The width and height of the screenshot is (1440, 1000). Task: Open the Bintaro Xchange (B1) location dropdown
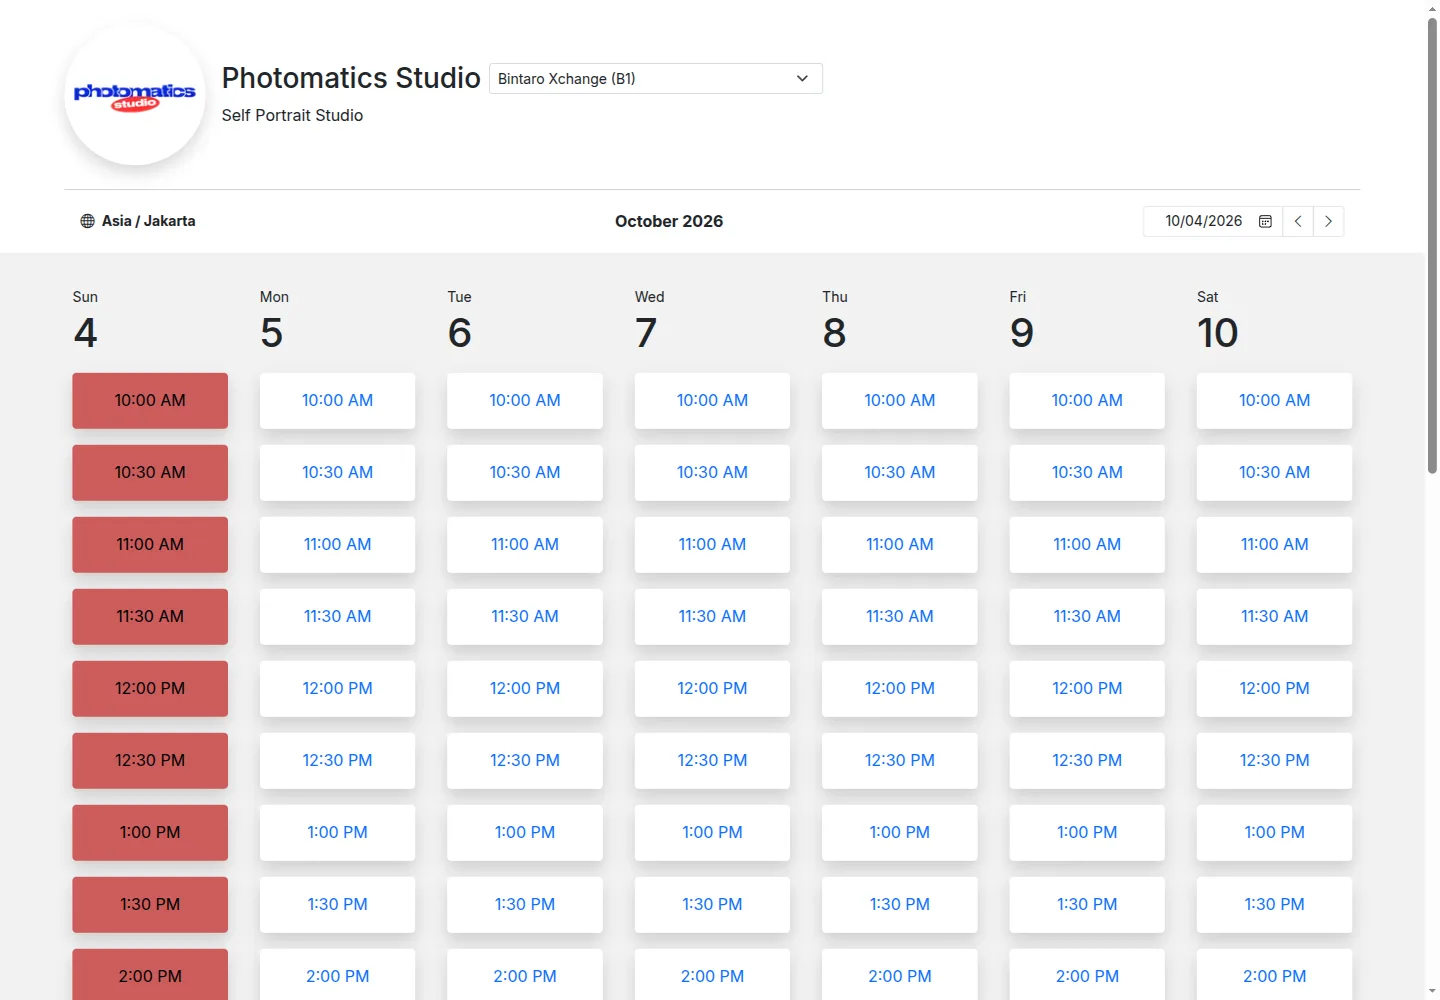(656, 79)
